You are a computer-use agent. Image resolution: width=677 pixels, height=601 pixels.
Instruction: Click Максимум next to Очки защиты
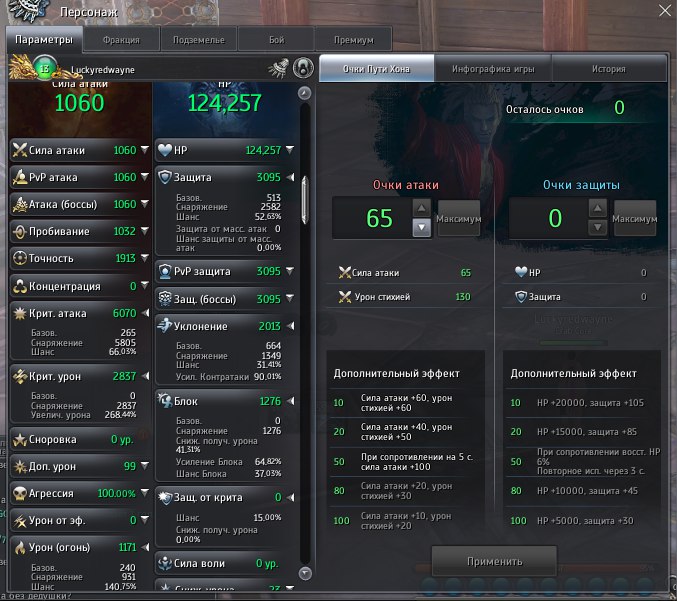tap(634, 218)
